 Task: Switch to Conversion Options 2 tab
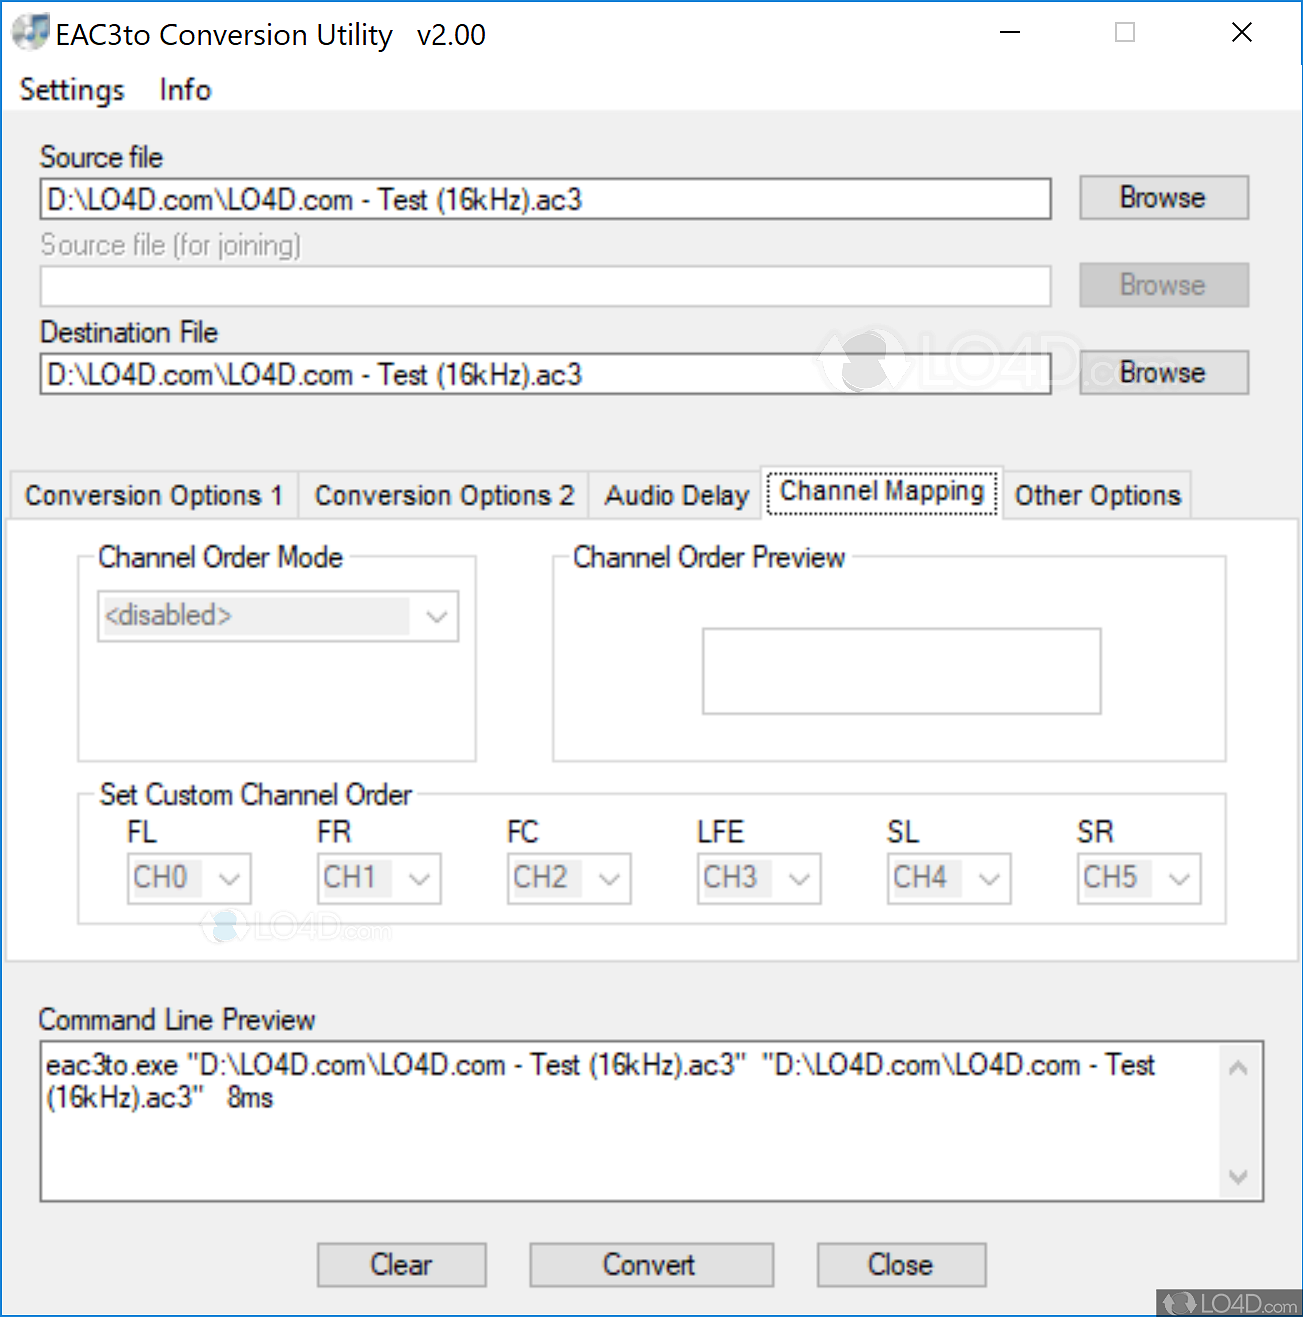444,495
